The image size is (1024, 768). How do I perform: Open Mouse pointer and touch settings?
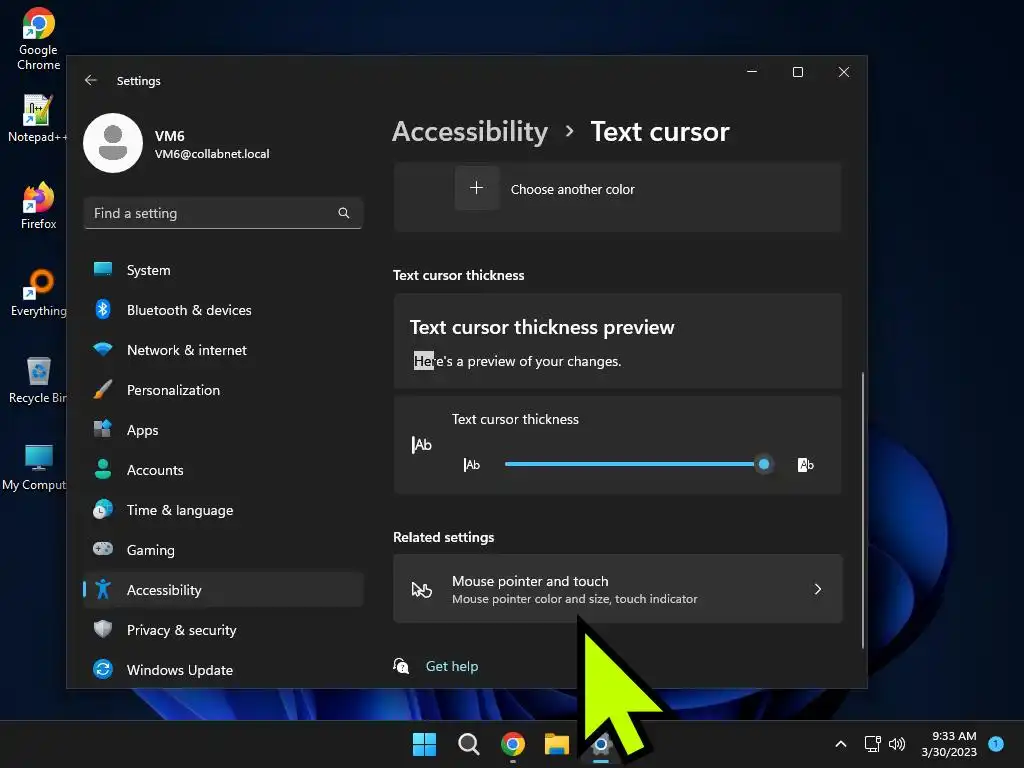pos(618,588)
